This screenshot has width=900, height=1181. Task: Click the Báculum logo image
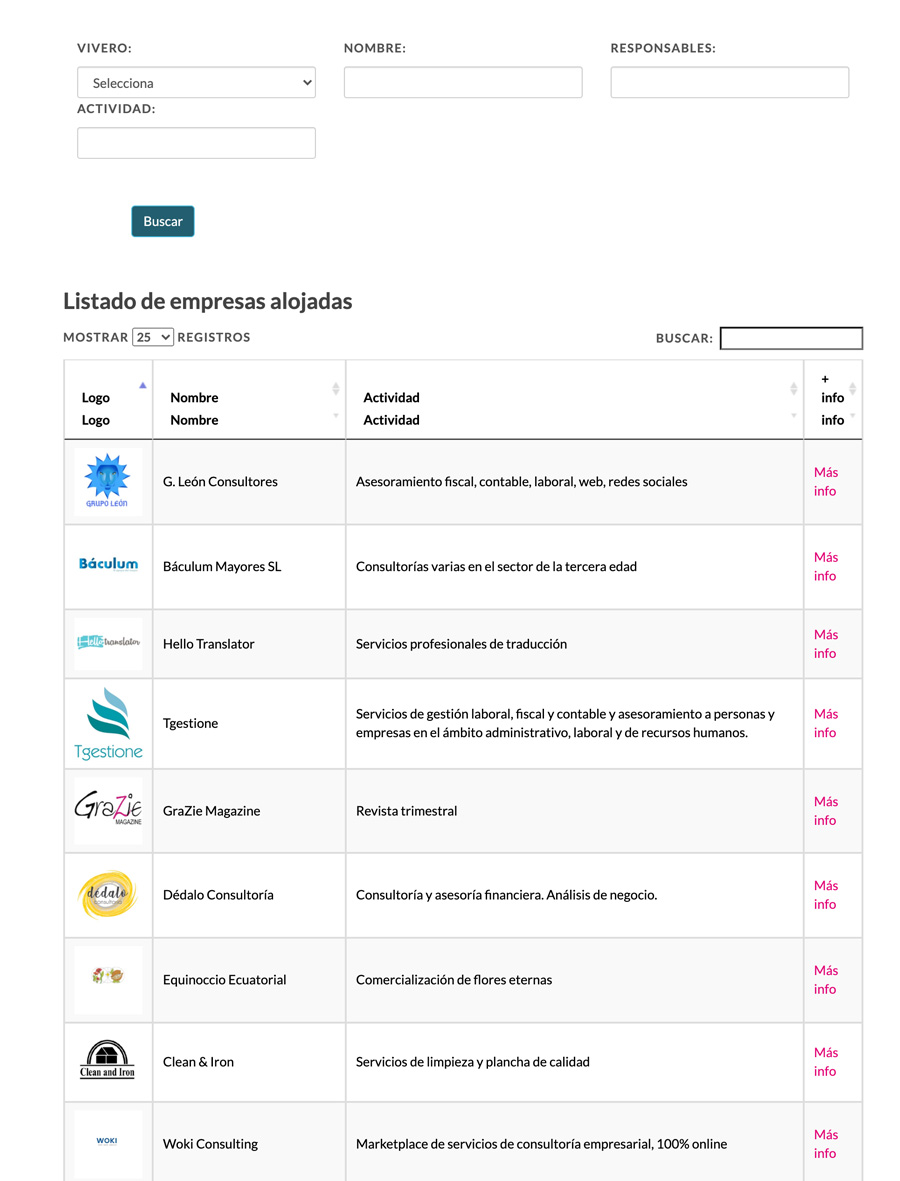108,565
